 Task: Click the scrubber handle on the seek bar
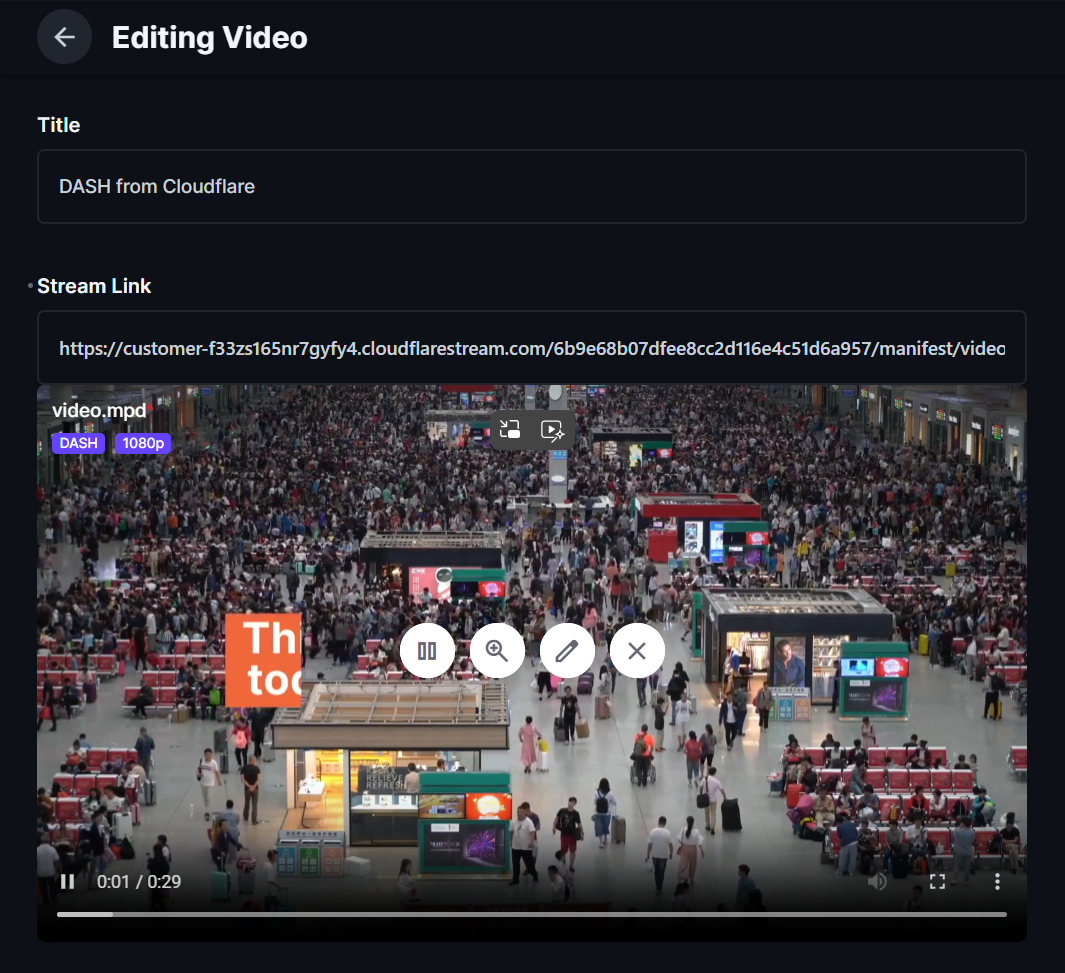tap(112, 913)
